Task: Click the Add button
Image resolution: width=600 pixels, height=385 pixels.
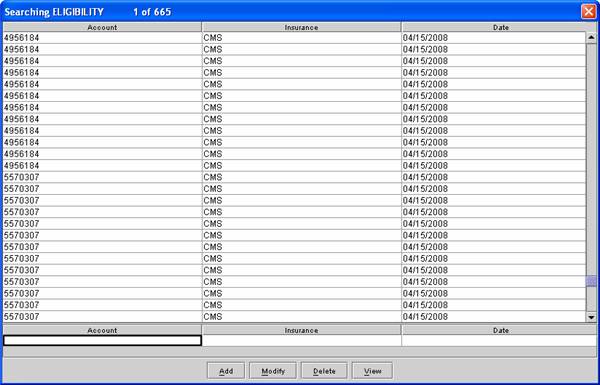Action: [226, 371]
